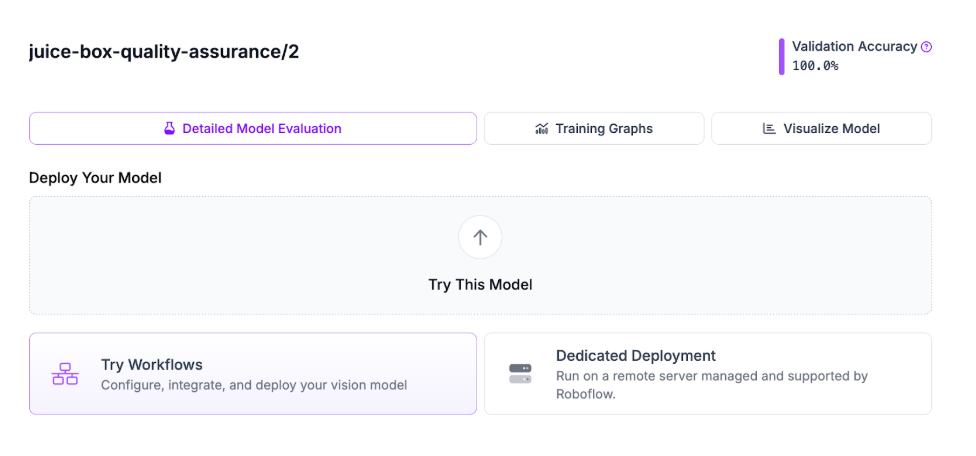Select the Try Workflows title
Screen dimensions: 976x456
click(152, 365)
